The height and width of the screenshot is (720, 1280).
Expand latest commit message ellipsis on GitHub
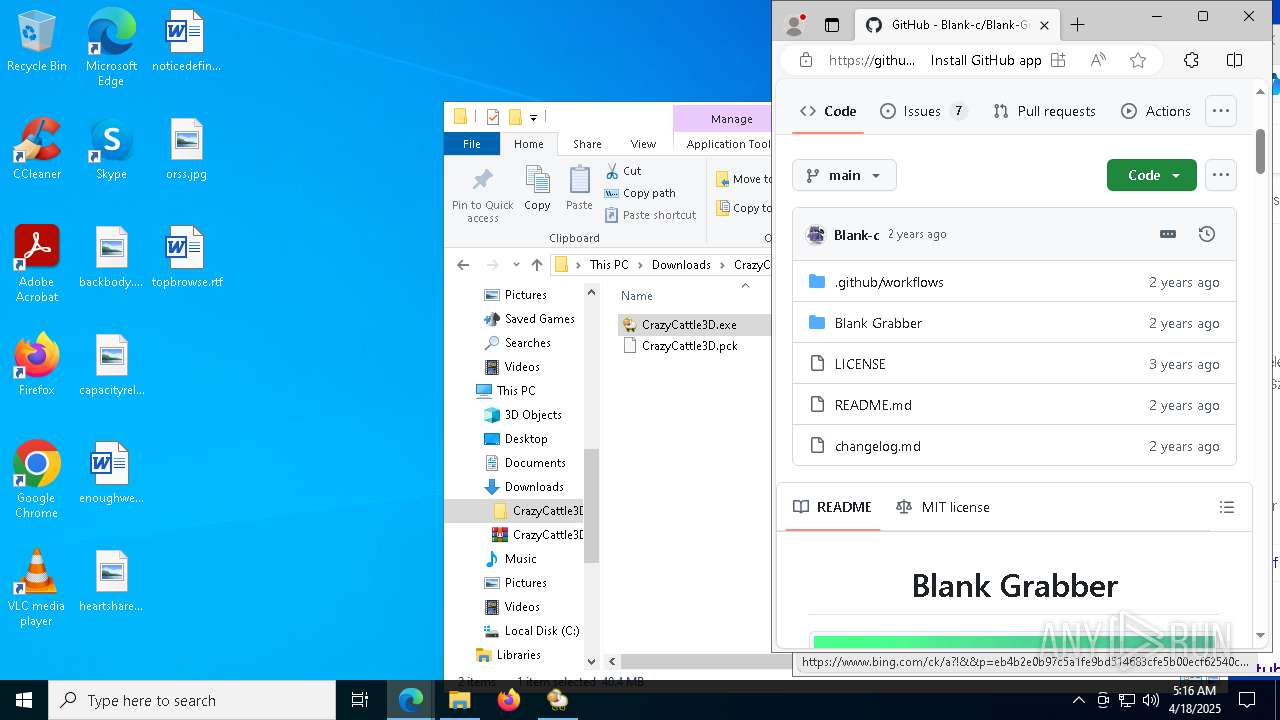[1168, 234]
